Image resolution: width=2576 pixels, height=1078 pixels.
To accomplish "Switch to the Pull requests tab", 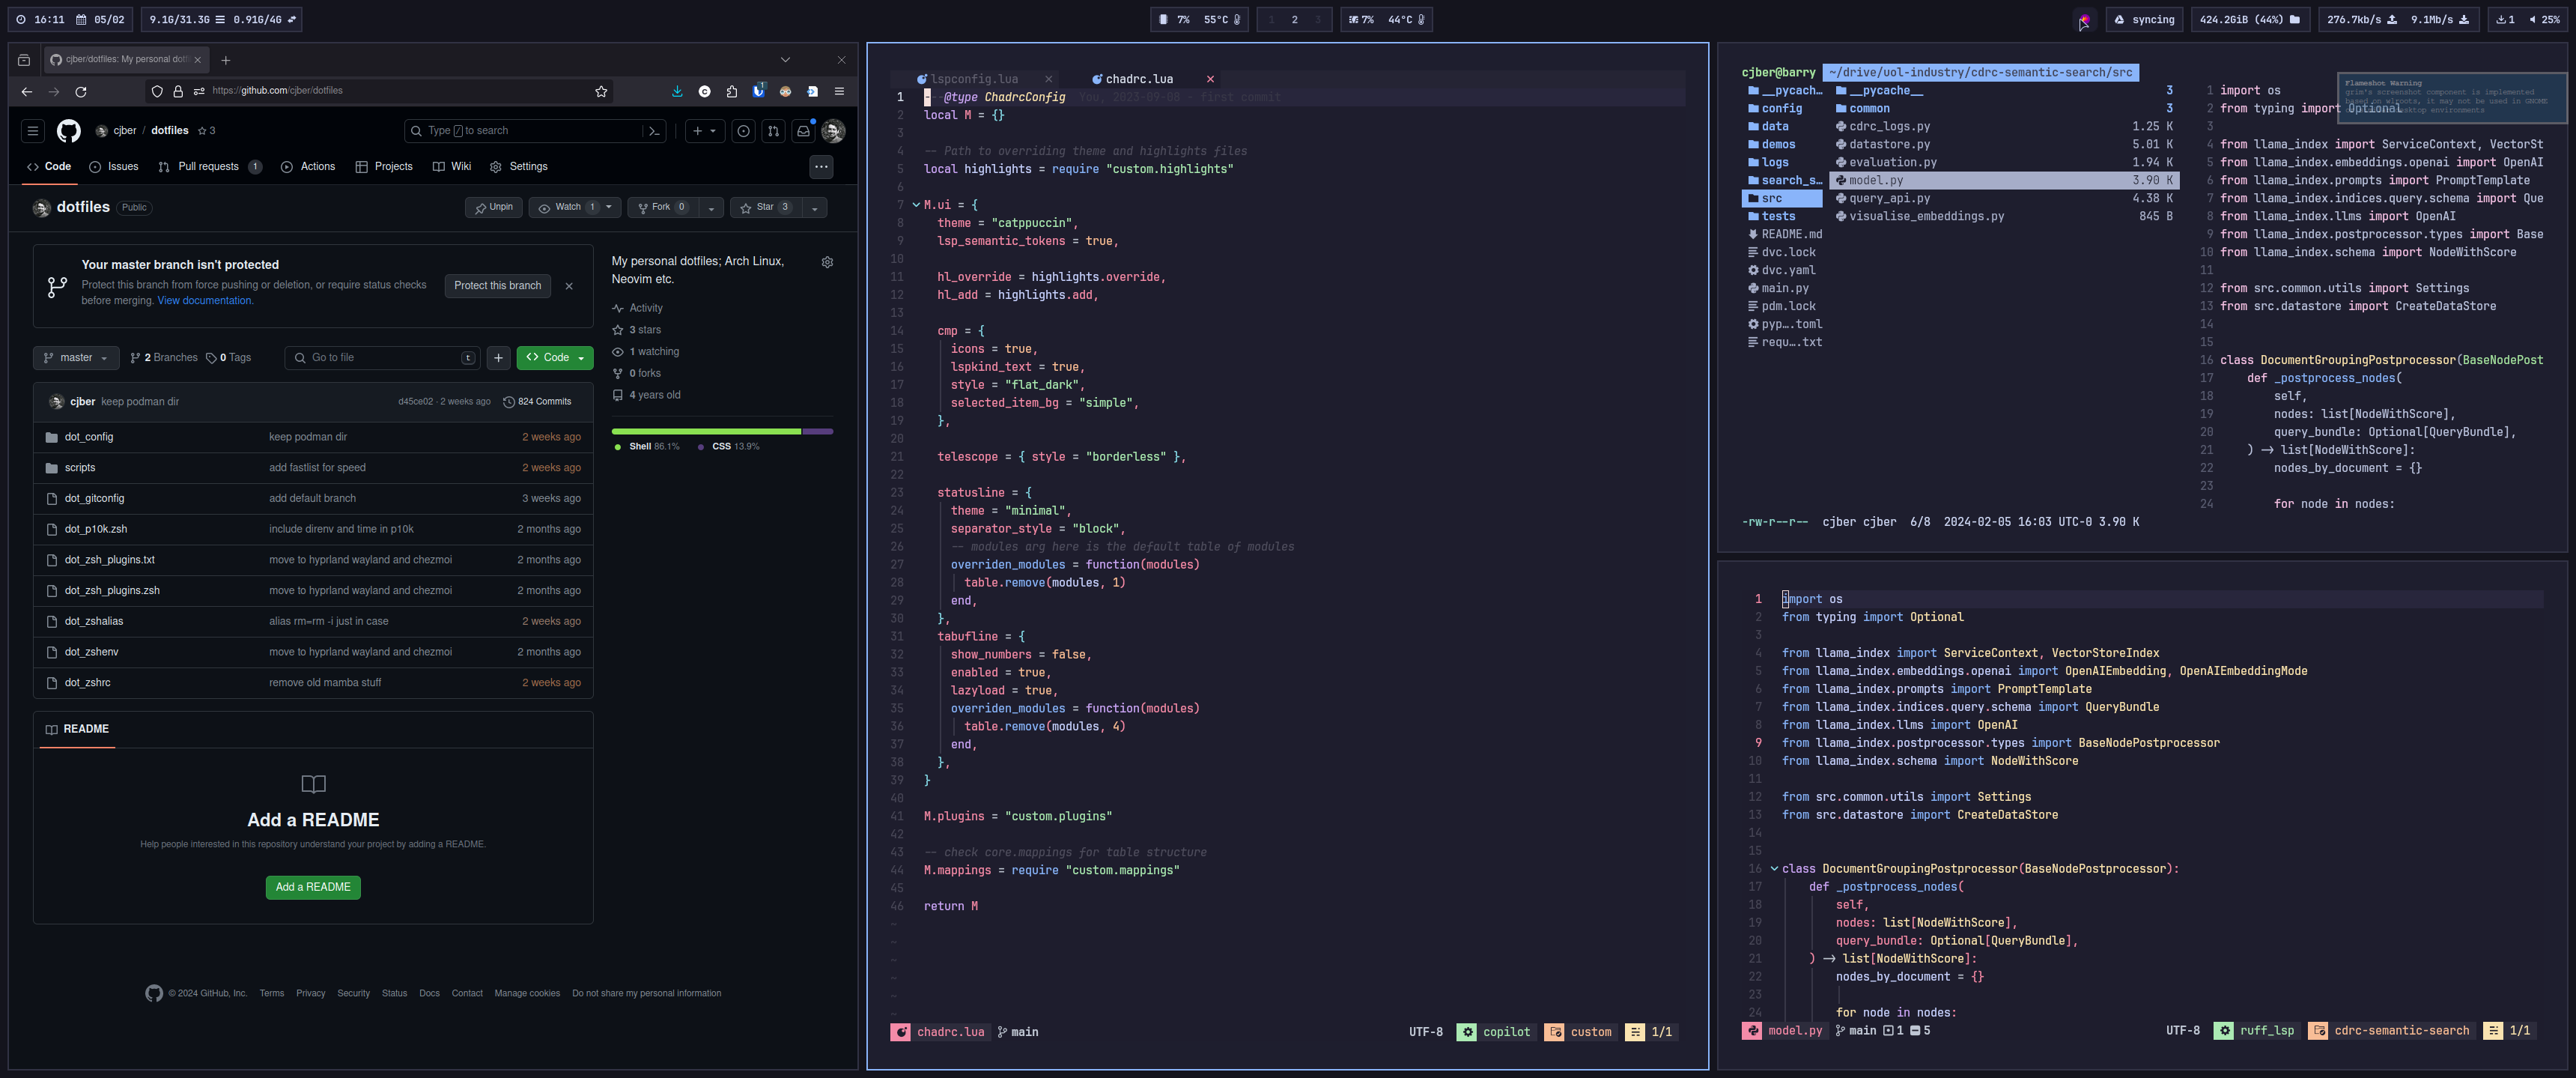I will [208, 167].
